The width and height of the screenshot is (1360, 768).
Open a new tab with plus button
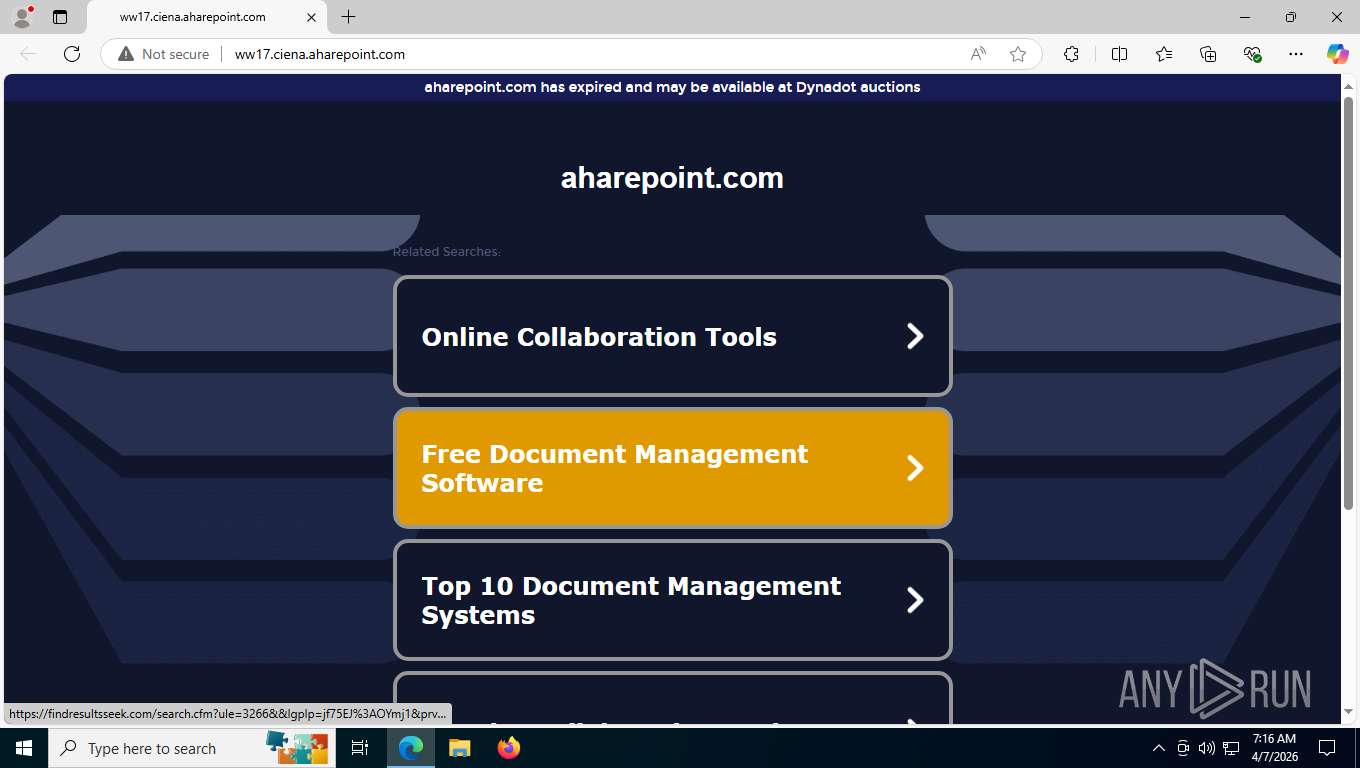click(348, 17)
